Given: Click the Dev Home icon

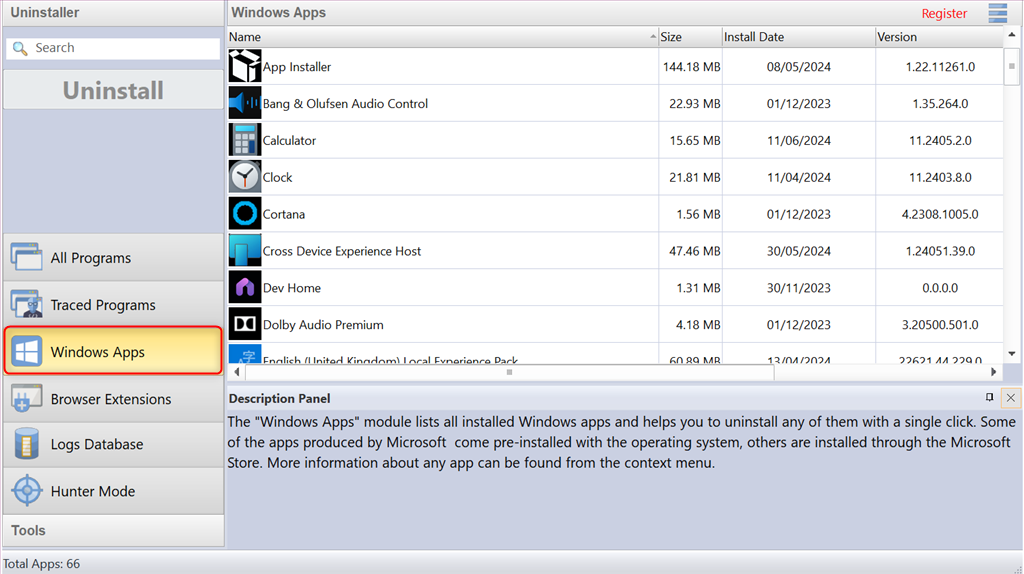Looking at the screenshot, I should pyautogui.click(x=245, y=287).
